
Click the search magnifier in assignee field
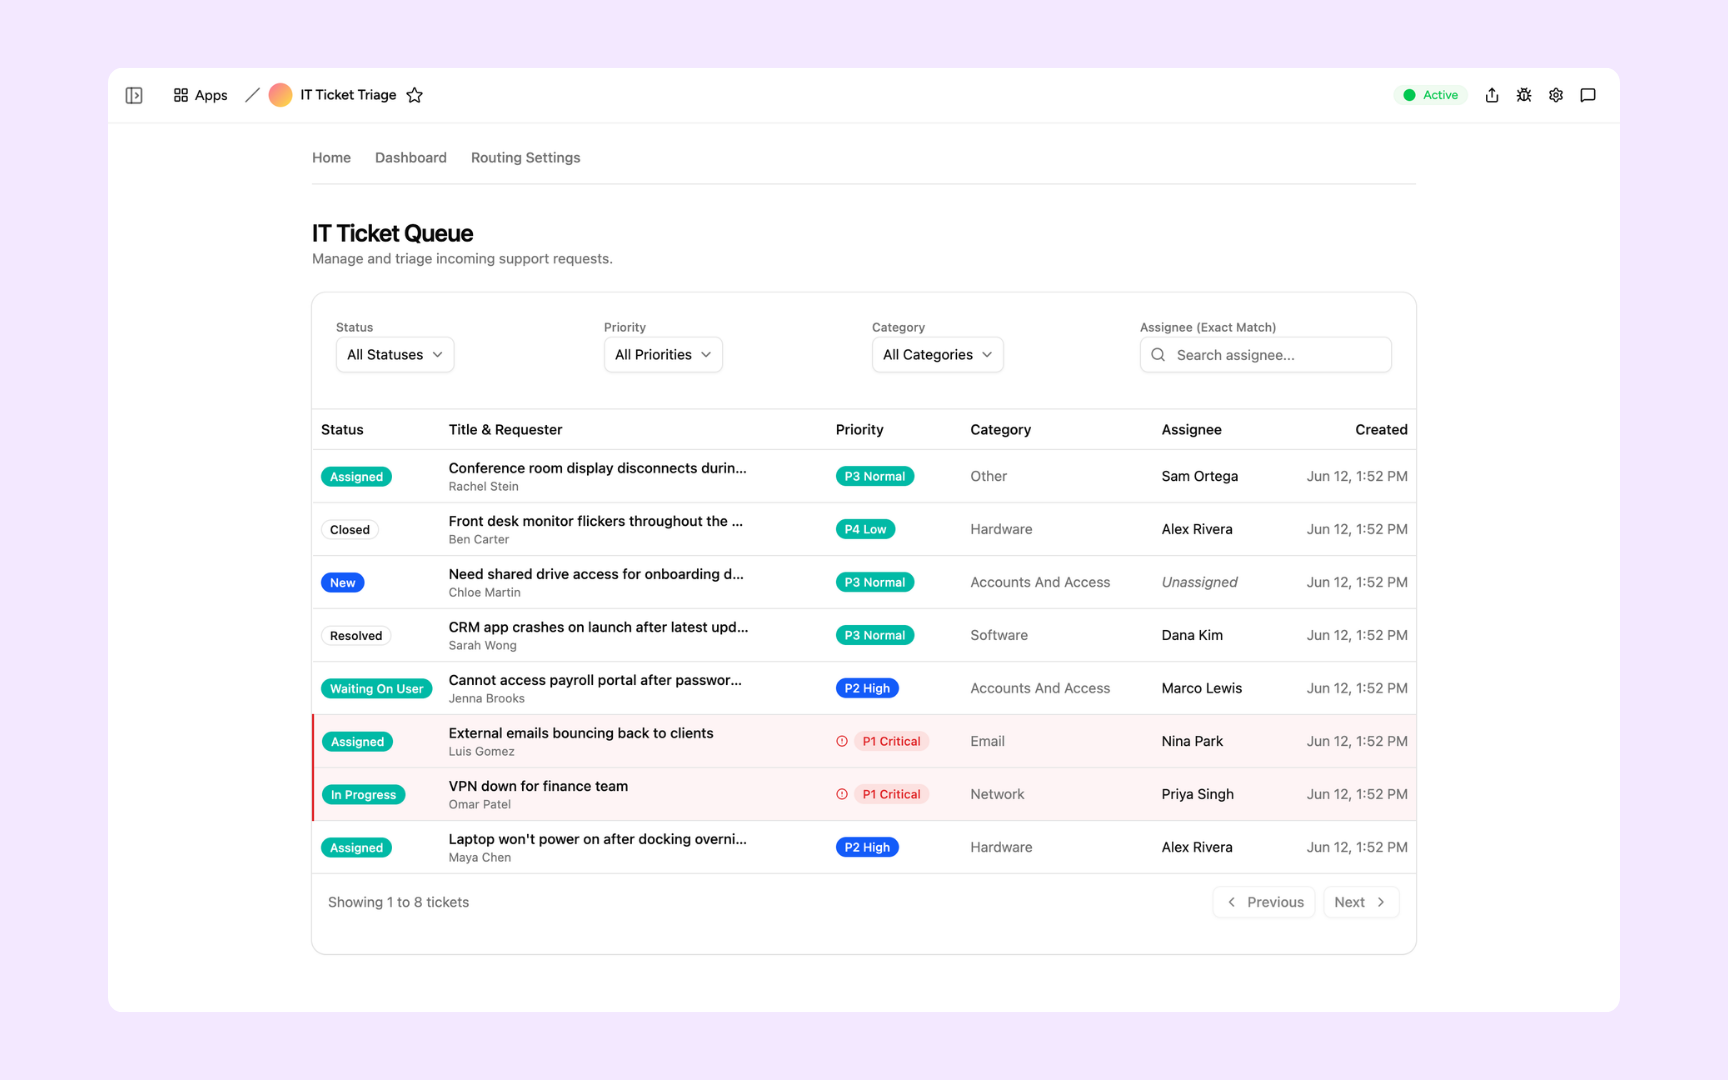pos(1158,355)
